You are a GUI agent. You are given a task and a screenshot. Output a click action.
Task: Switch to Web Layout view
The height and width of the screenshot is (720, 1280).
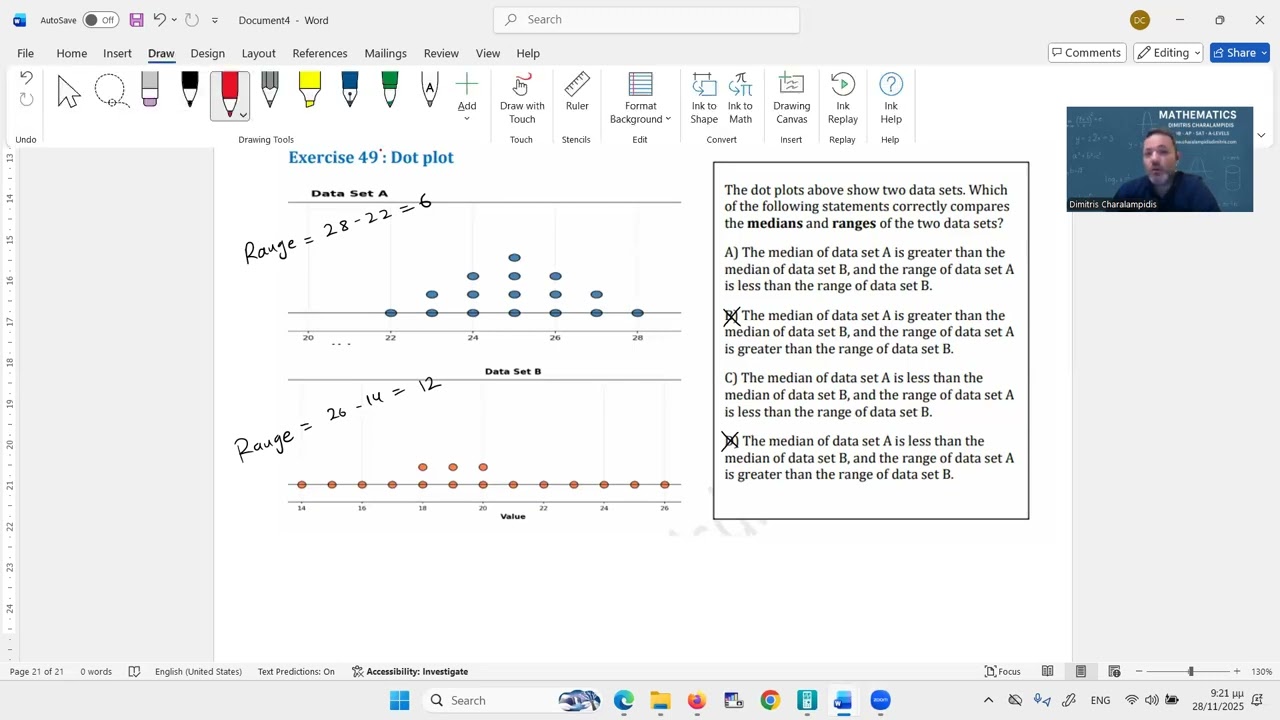point(1114,671)
